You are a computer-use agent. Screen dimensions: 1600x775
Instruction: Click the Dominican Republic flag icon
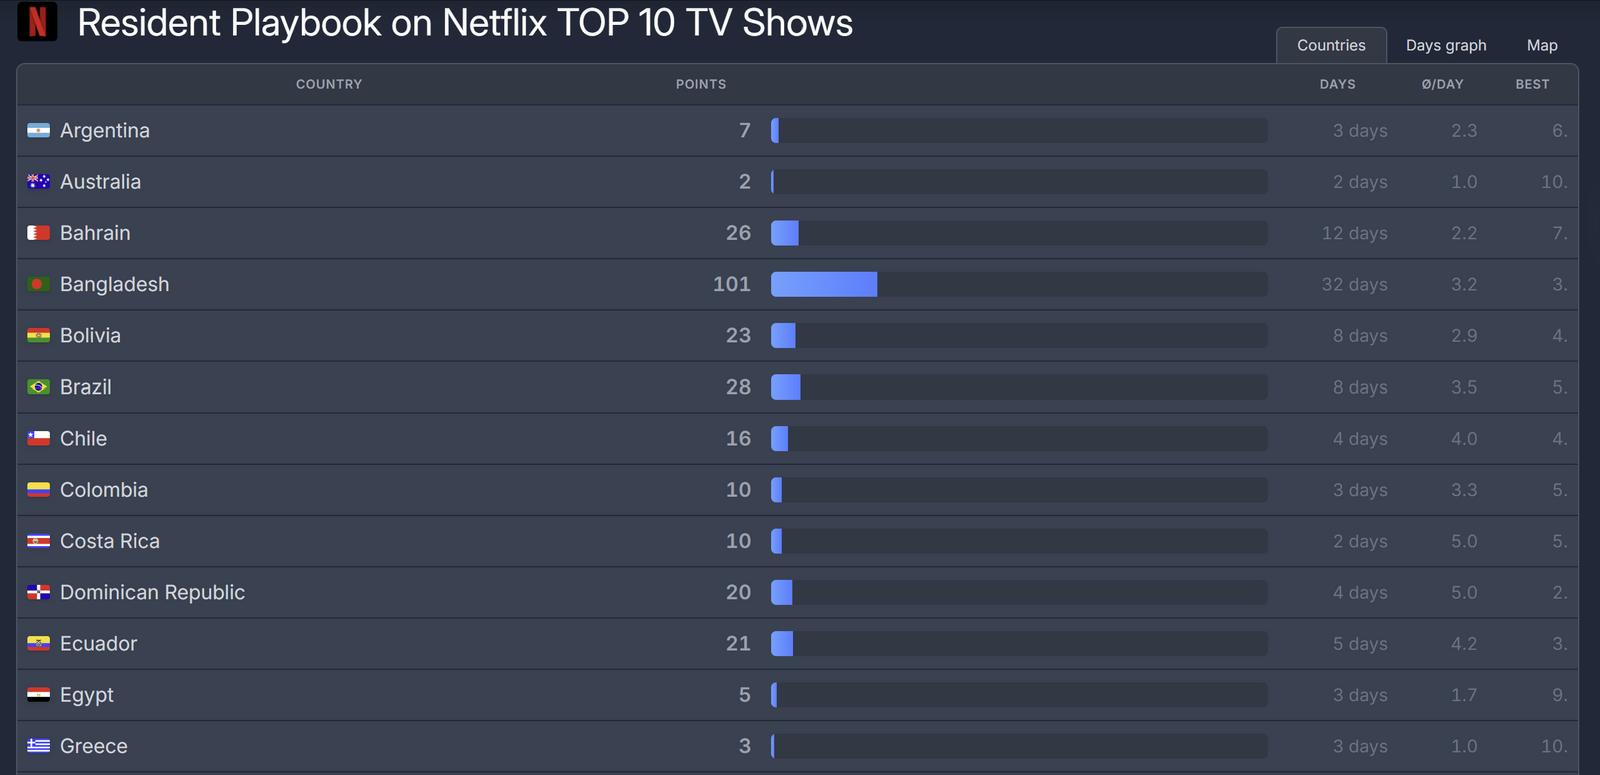tap(38, 592)
